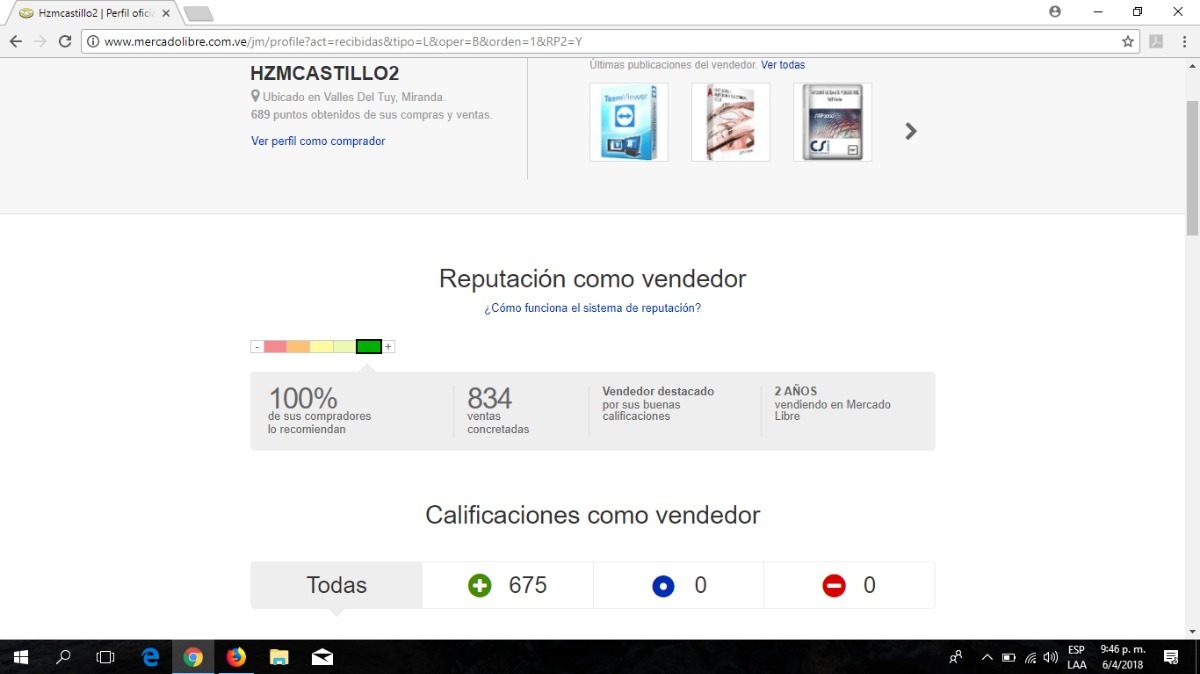Viewport: 1200px width, 674px height.
Task: Open the second product thumbnail with white box
Action: click(x=731, y=122)
